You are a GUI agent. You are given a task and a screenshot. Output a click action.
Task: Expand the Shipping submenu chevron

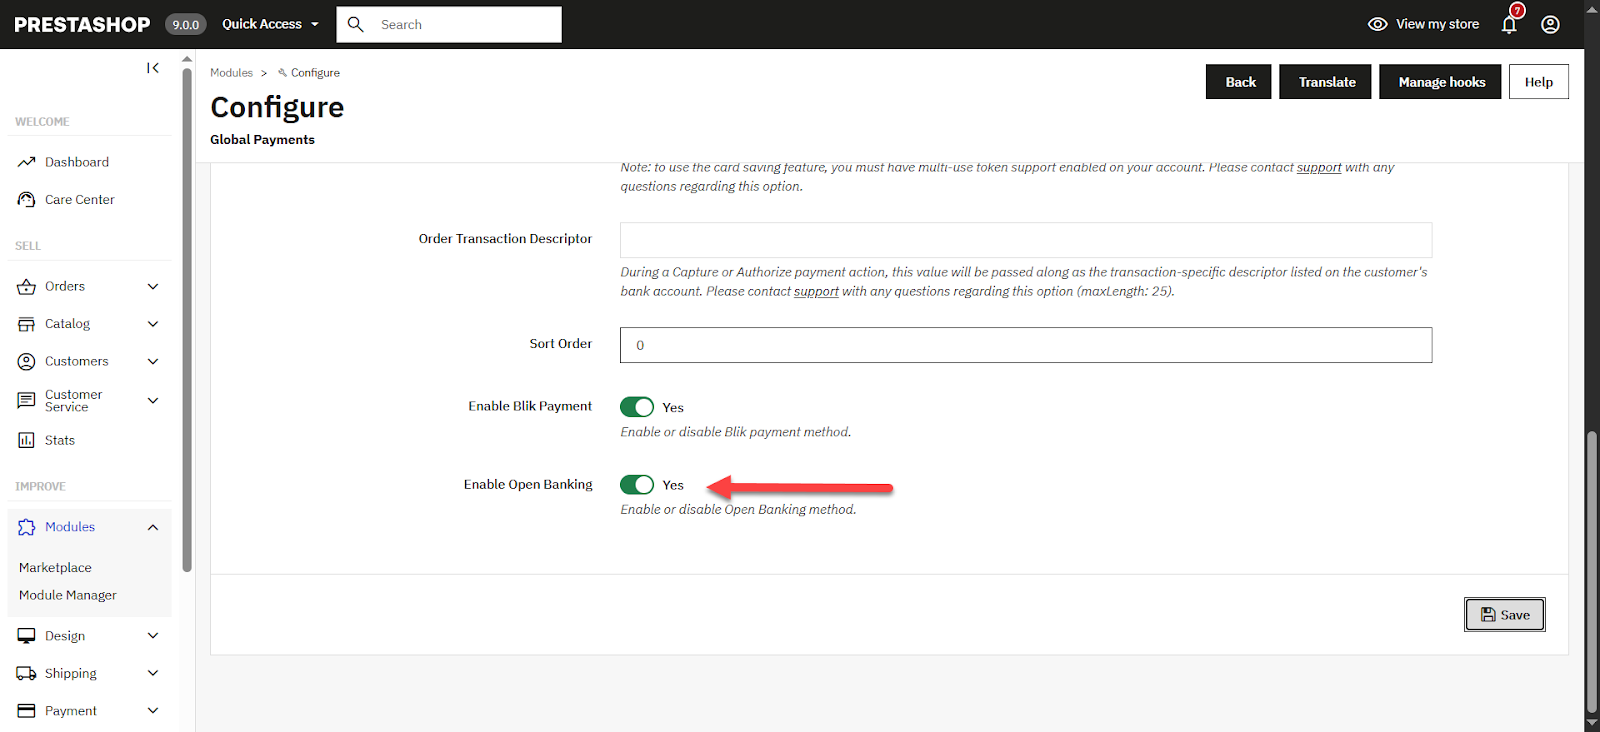[x=153, y=674]
